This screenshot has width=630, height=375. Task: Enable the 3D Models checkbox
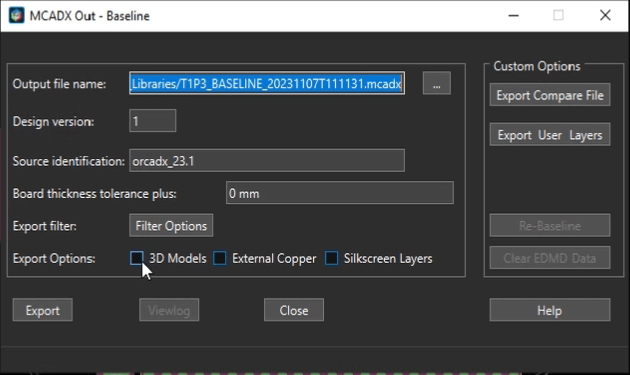coord(137,258)
